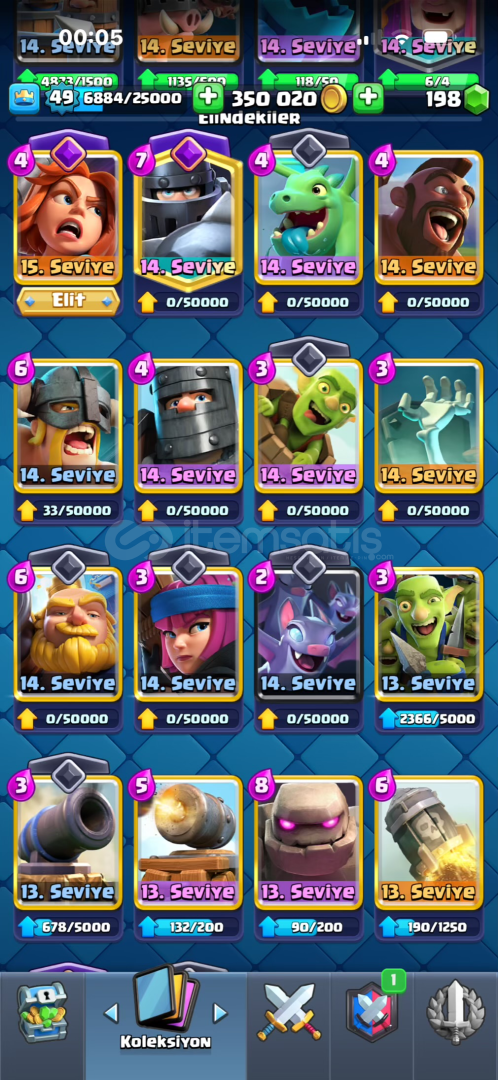Switch to next page right arrow by Koleksiyon
The width and height of the screenshot is (498, 1080).
click(x=220, y=1012)
